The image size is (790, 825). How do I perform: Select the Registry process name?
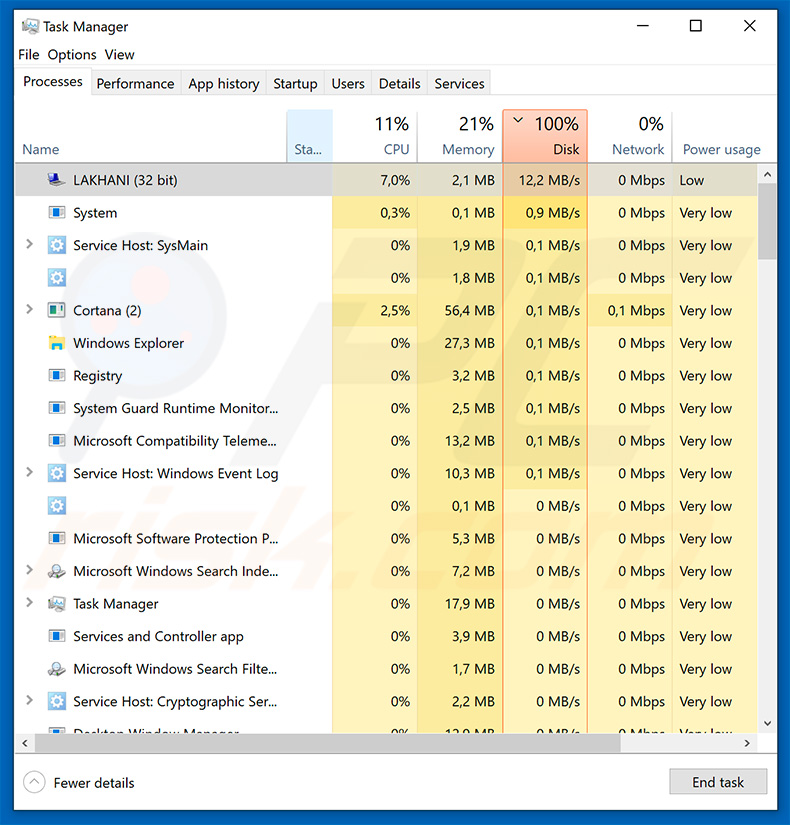[x=97, y=376]
